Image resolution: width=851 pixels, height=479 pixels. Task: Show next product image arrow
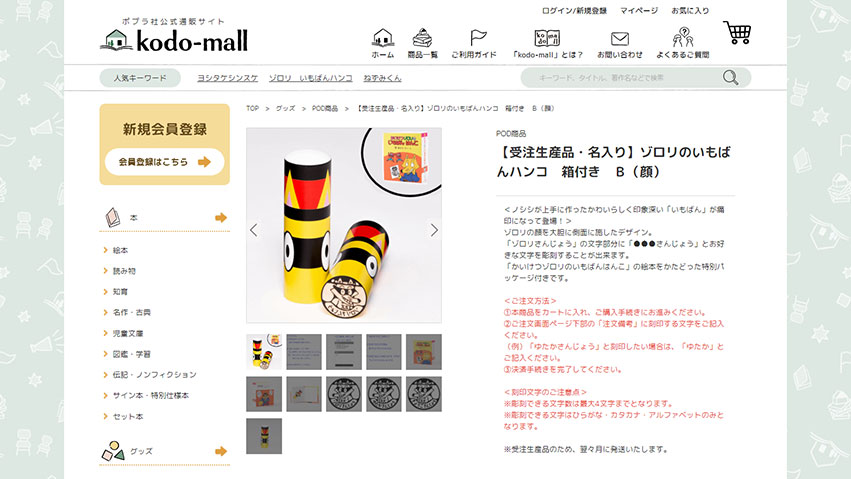click(x=434, y=230)
